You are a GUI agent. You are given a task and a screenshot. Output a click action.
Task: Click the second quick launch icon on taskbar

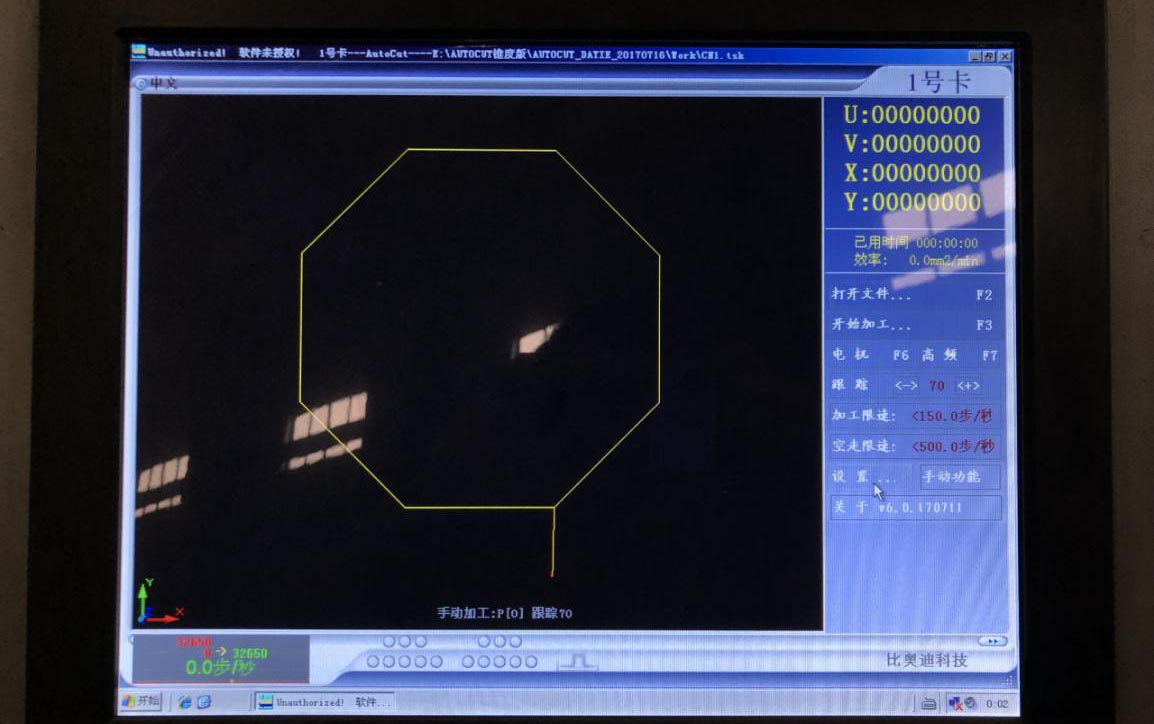205,702
